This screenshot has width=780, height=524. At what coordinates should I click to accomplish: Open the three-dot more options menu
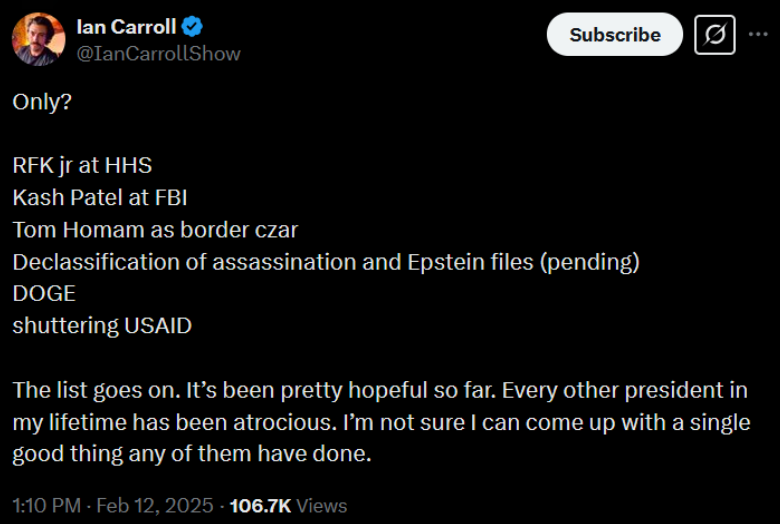(x=757, y=35)
